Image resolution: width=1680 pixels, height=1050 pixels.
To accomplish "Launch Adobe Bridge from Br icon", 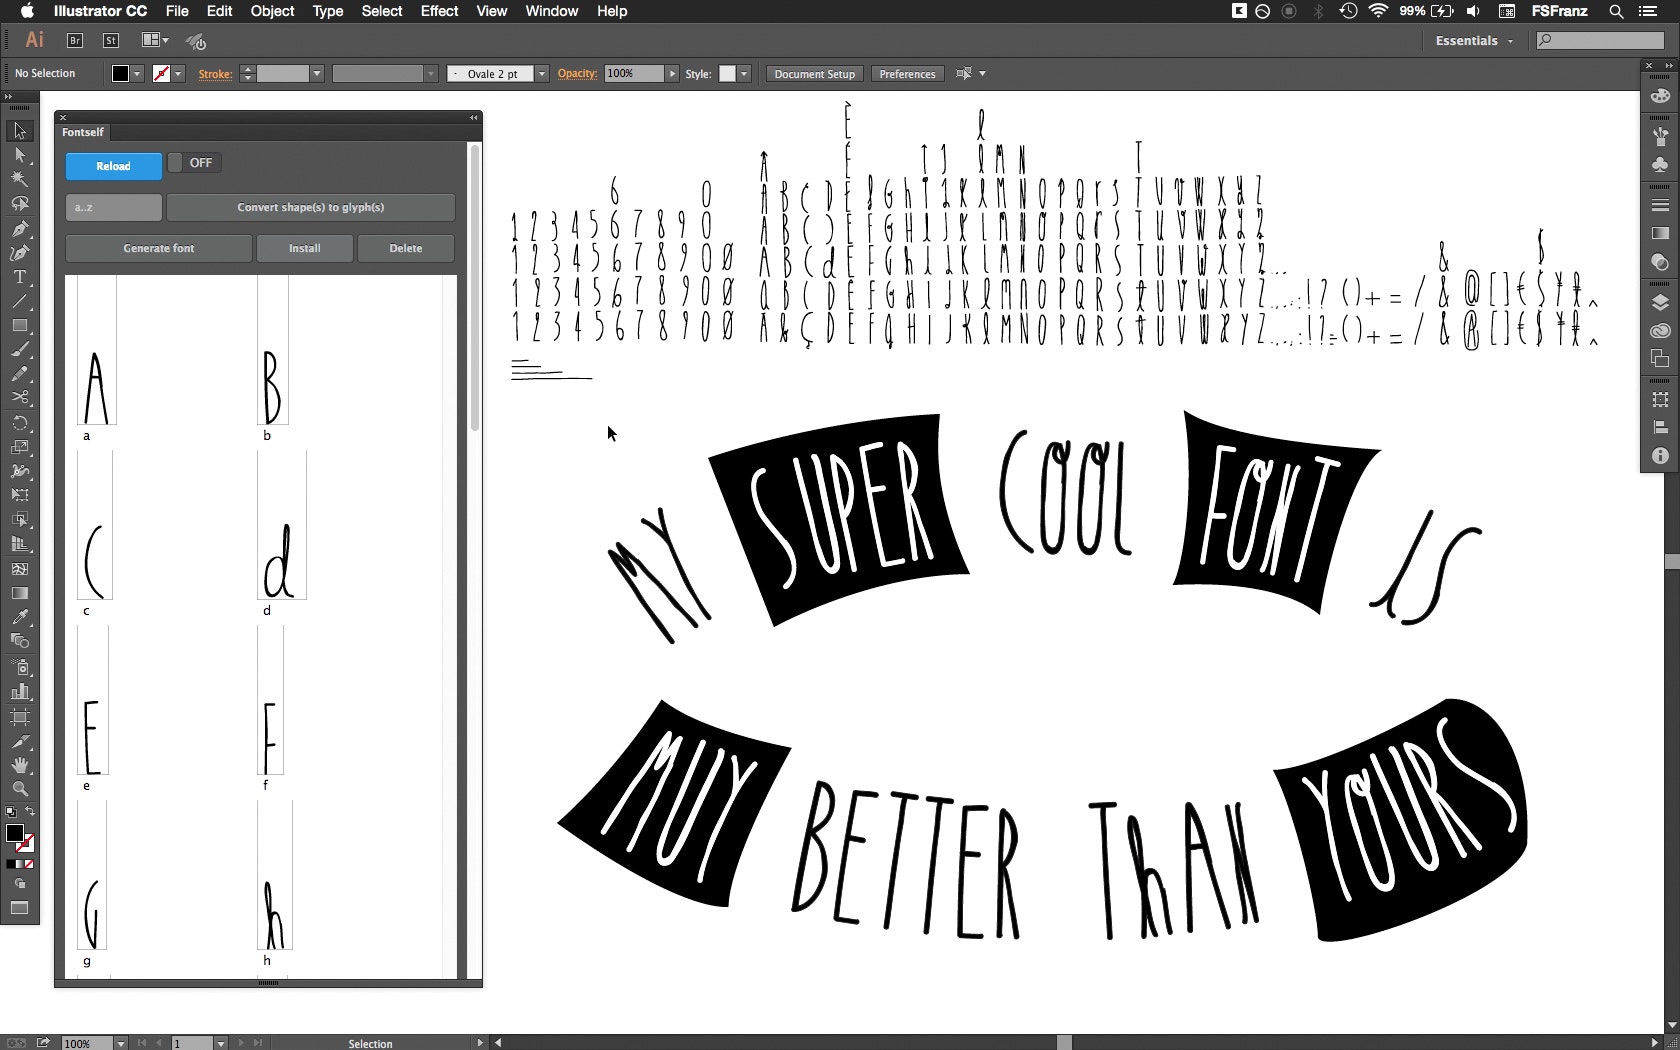I will [x=75, y=41].
